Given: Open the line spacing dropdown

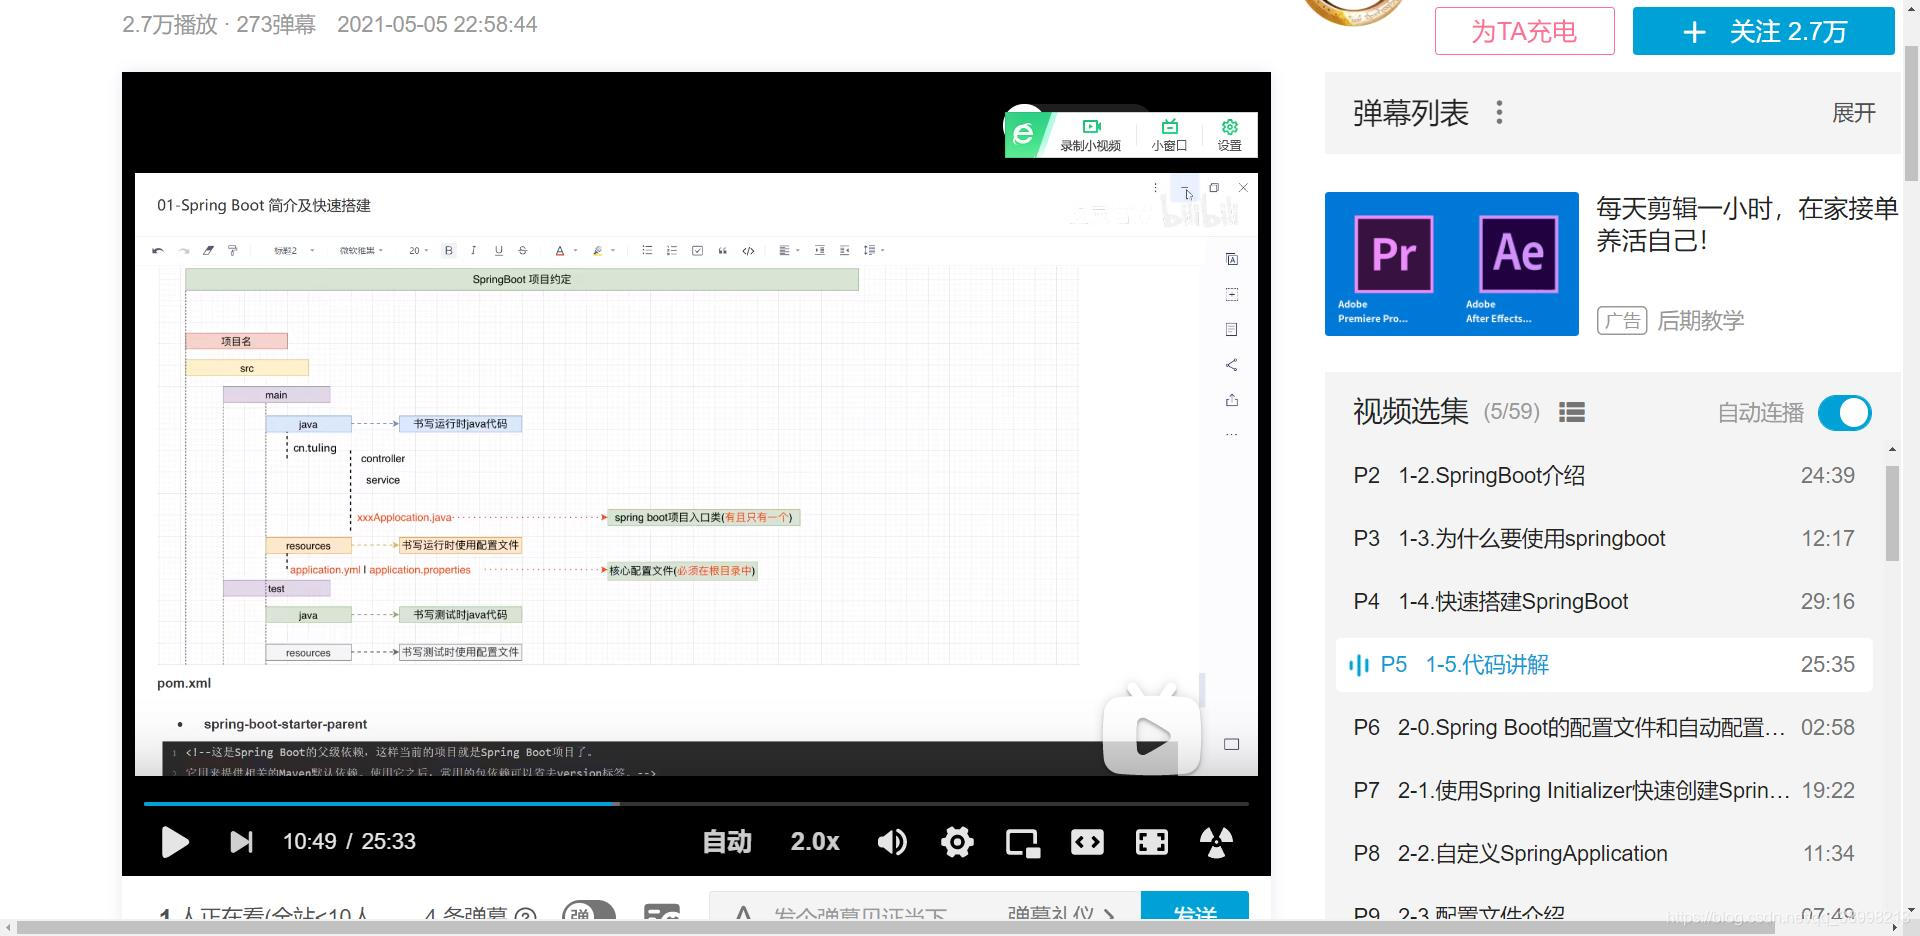Looking at the screenshot, I should (x=873, y=251).
